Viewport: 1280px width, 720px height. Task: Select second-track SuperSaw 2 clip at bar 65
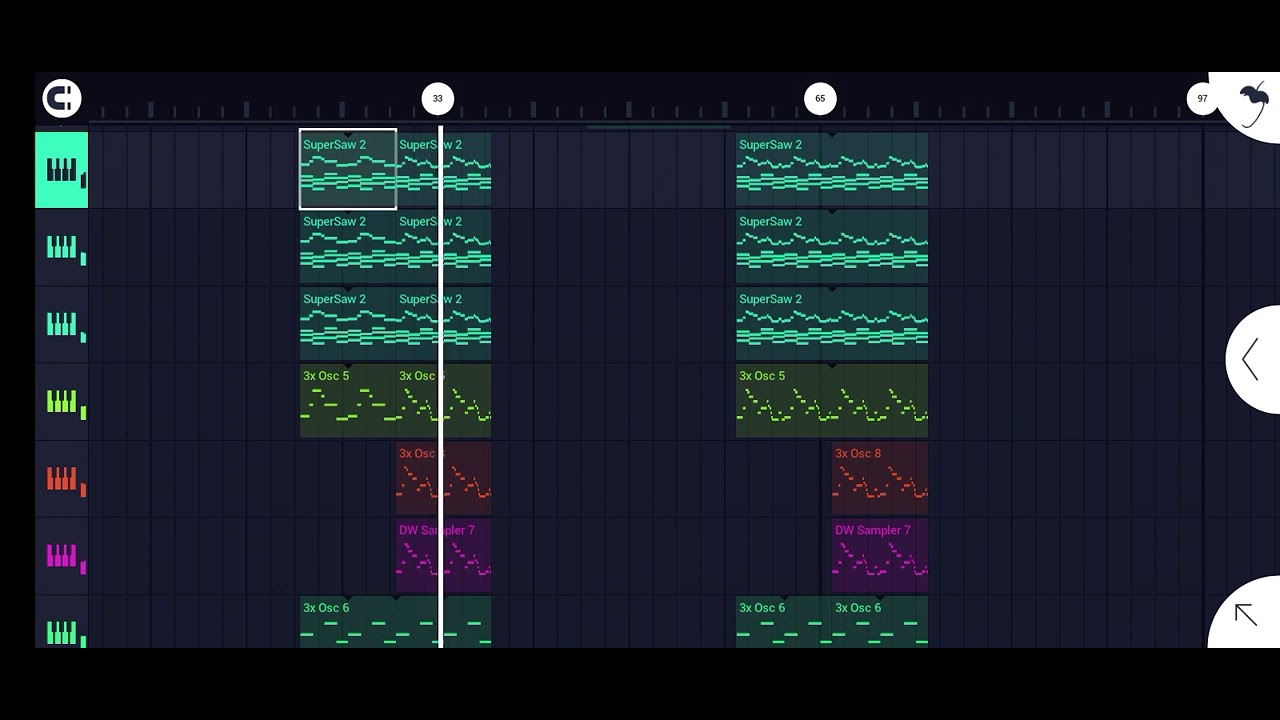click(x=832, y=247)
